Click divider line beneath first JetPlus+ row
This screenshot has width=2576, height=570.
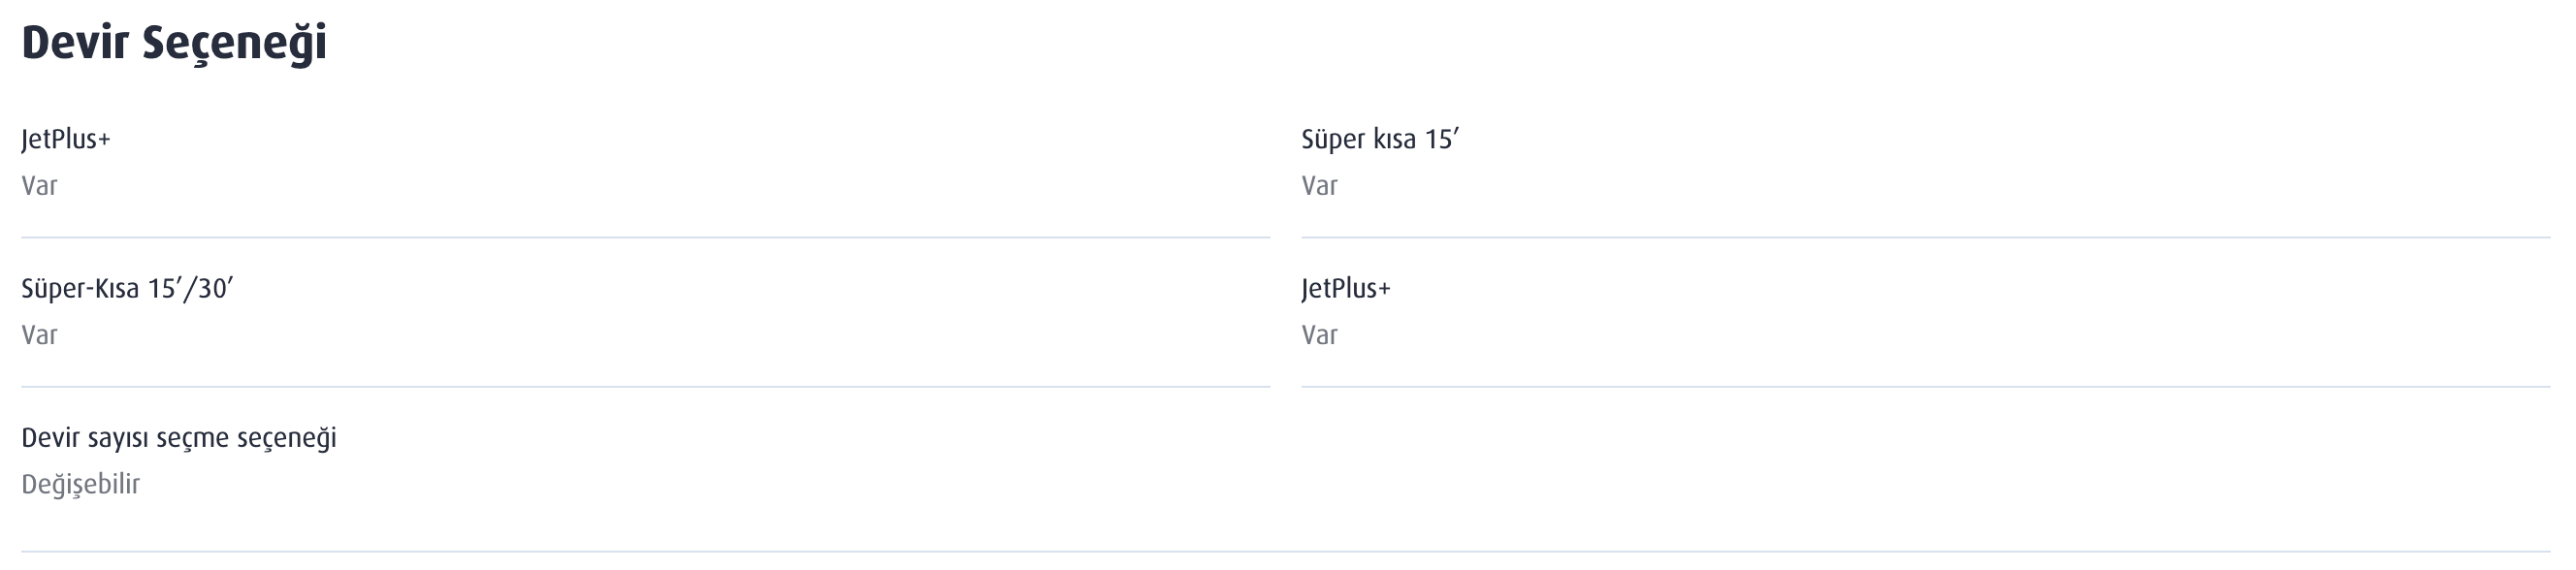pyautogui.click(x=645, y=237)
